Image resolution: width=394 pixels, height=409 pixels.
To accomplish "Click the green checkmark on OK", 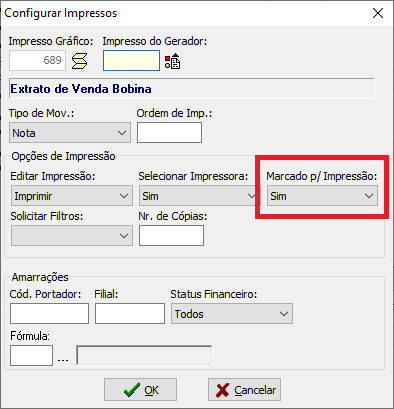I will [132, 390].
